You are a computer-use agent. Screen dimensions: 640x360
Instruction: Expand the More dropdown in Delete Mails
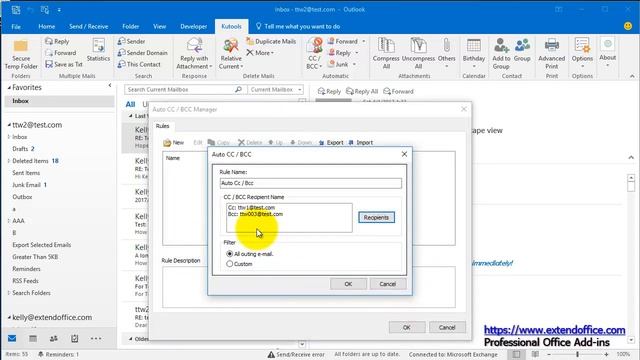pos(260,53)
